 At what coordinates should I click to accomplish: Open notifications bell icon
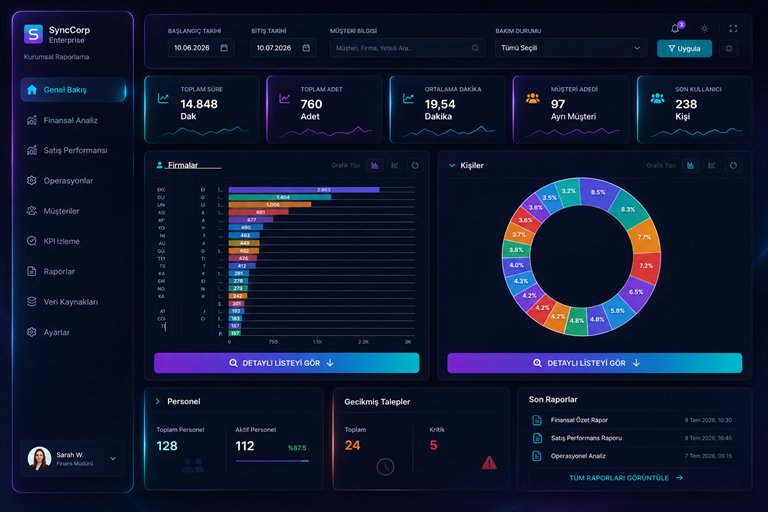[x=675, y=28]
